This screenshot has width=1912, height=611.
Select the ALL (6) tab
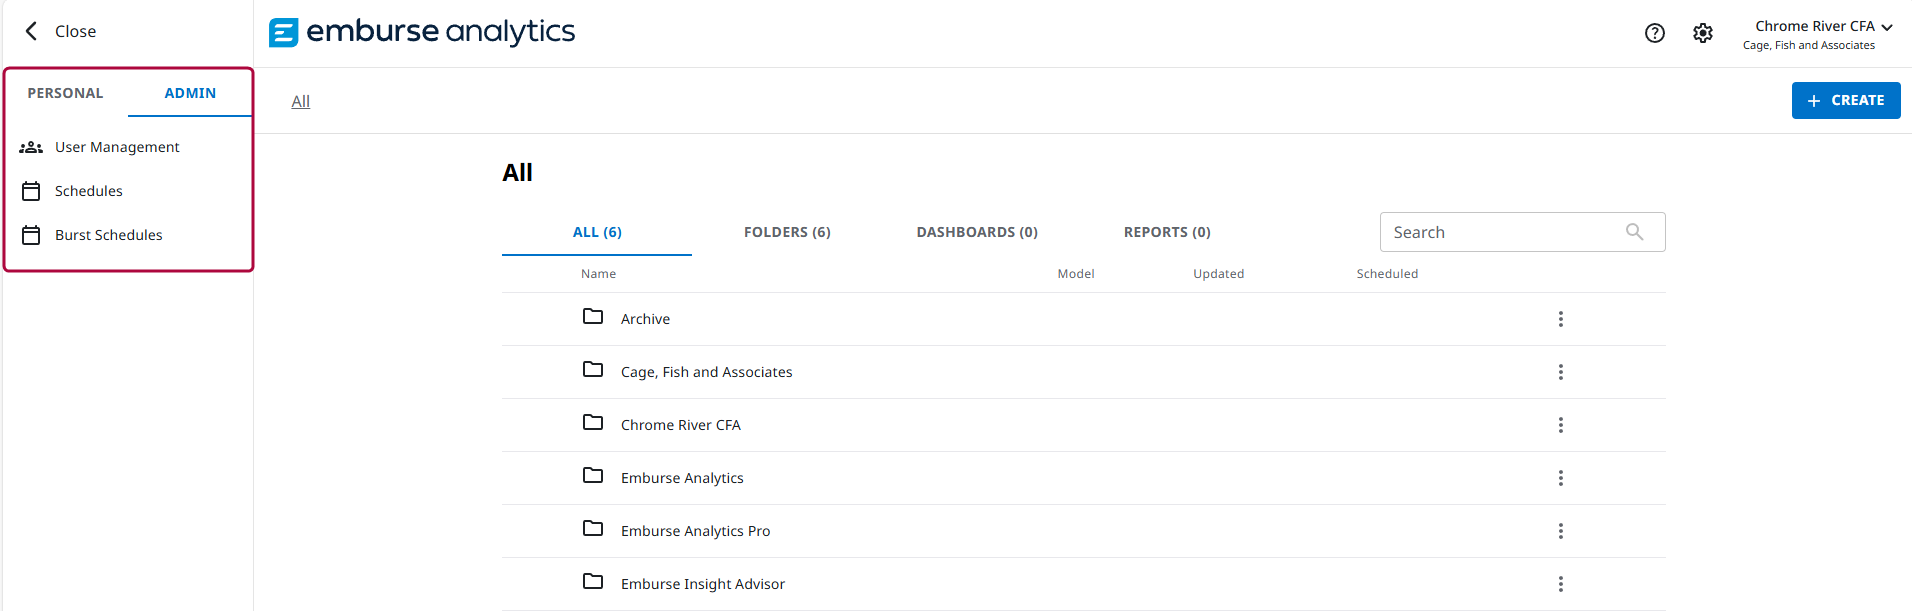click(x=597, y=232)
